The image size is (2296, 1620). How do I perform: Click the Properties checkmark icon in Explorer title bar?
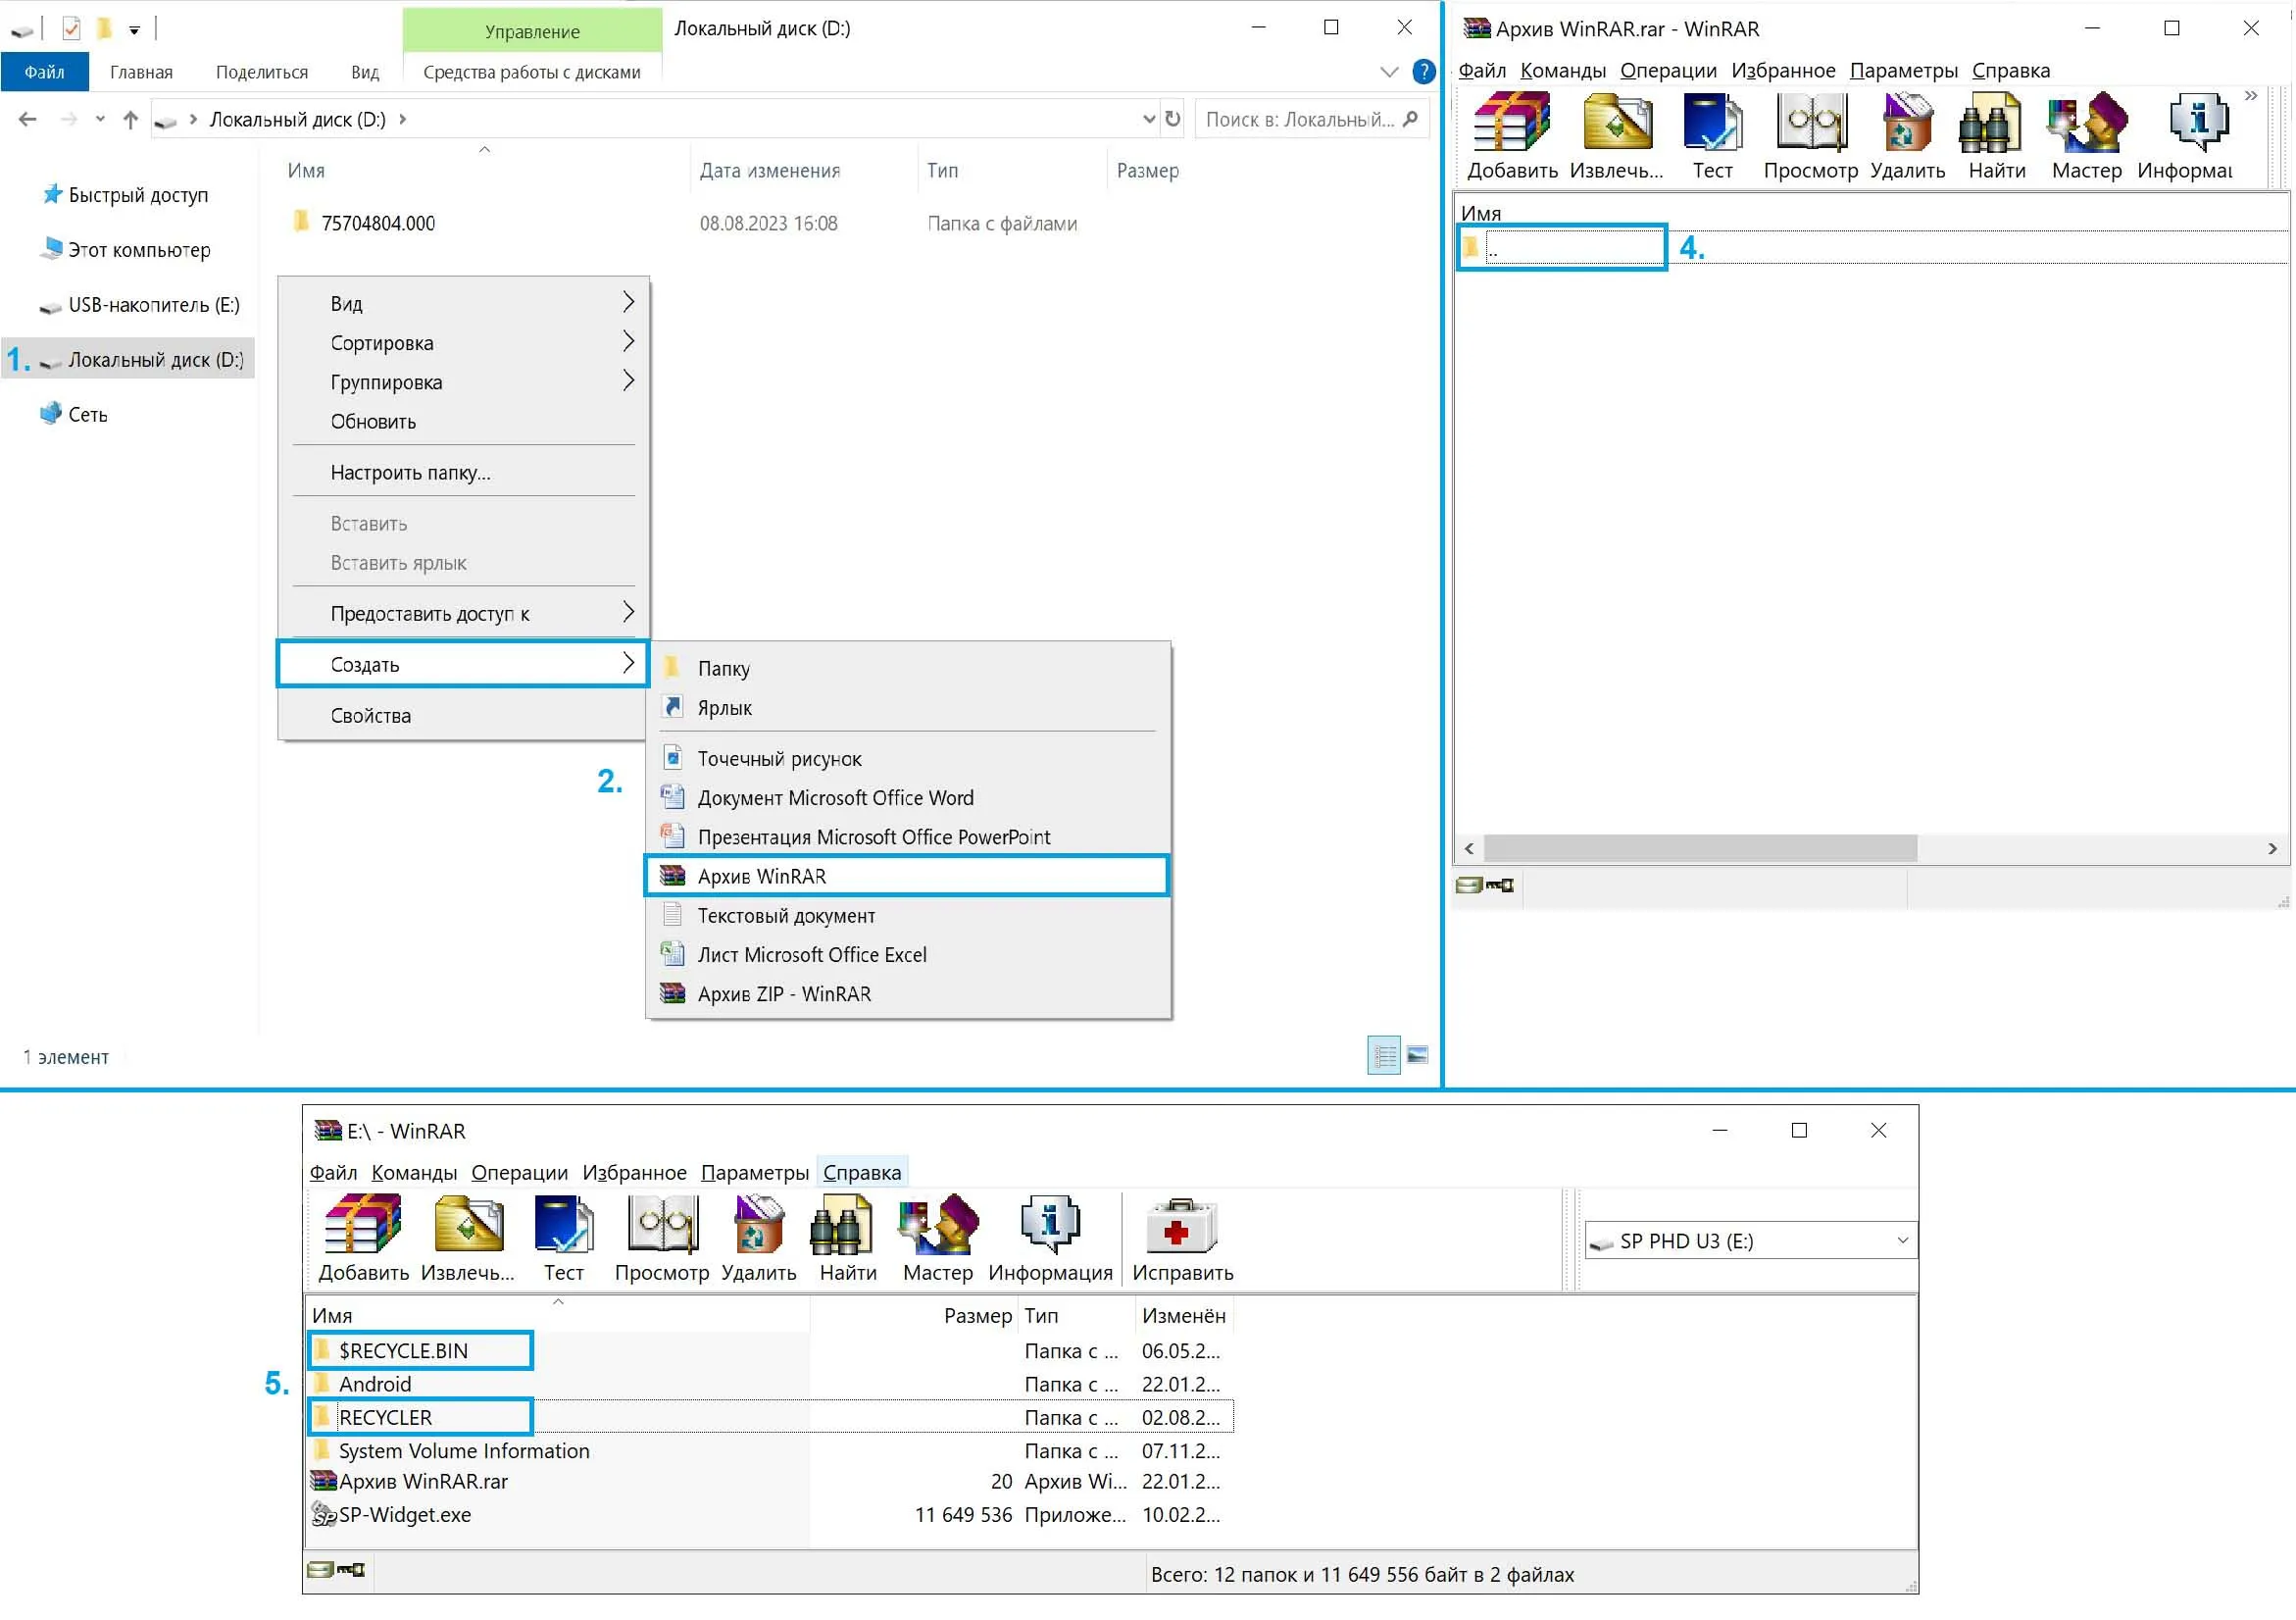coord(71,28)
